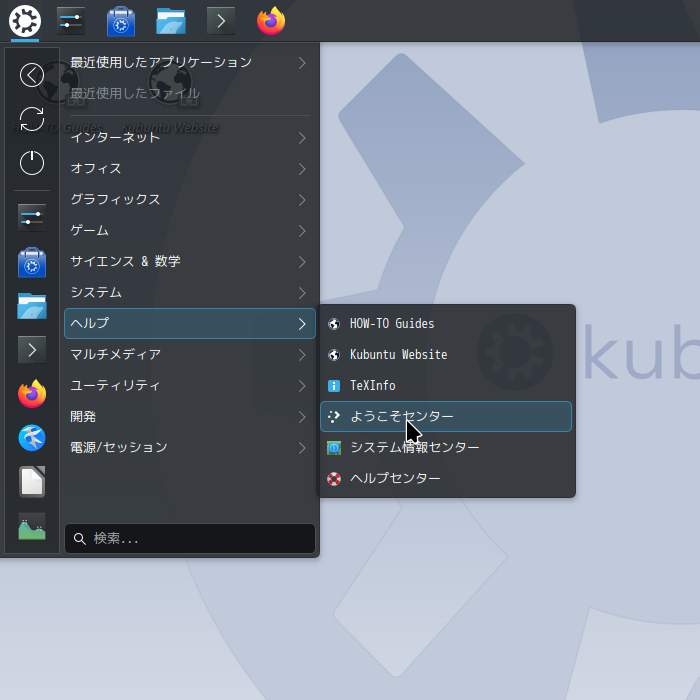Click the restart icon in the sidebar

tap(32, 119)
